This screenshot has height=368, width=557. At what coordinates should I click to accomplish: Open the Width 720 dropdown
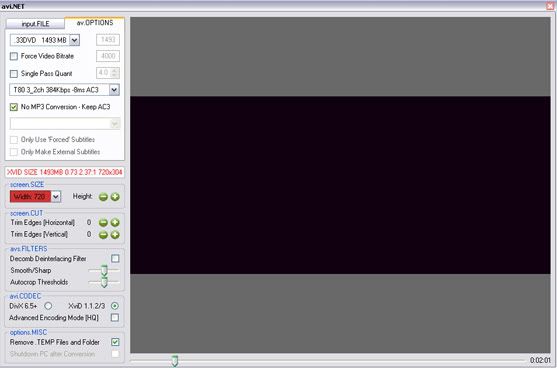click(x=56, y=196)
